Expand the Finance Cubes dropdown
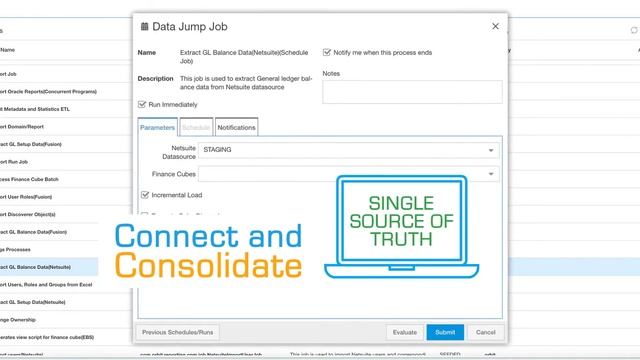Viewport: 640px width, 360px height. 348,174
